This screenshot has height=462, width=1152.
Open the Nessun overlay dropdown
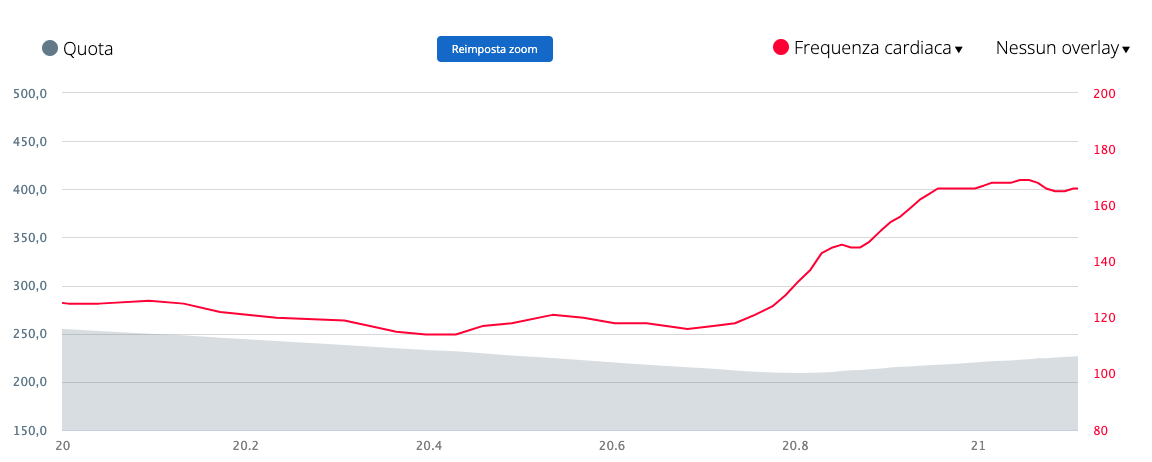(x=1056, y=48)
